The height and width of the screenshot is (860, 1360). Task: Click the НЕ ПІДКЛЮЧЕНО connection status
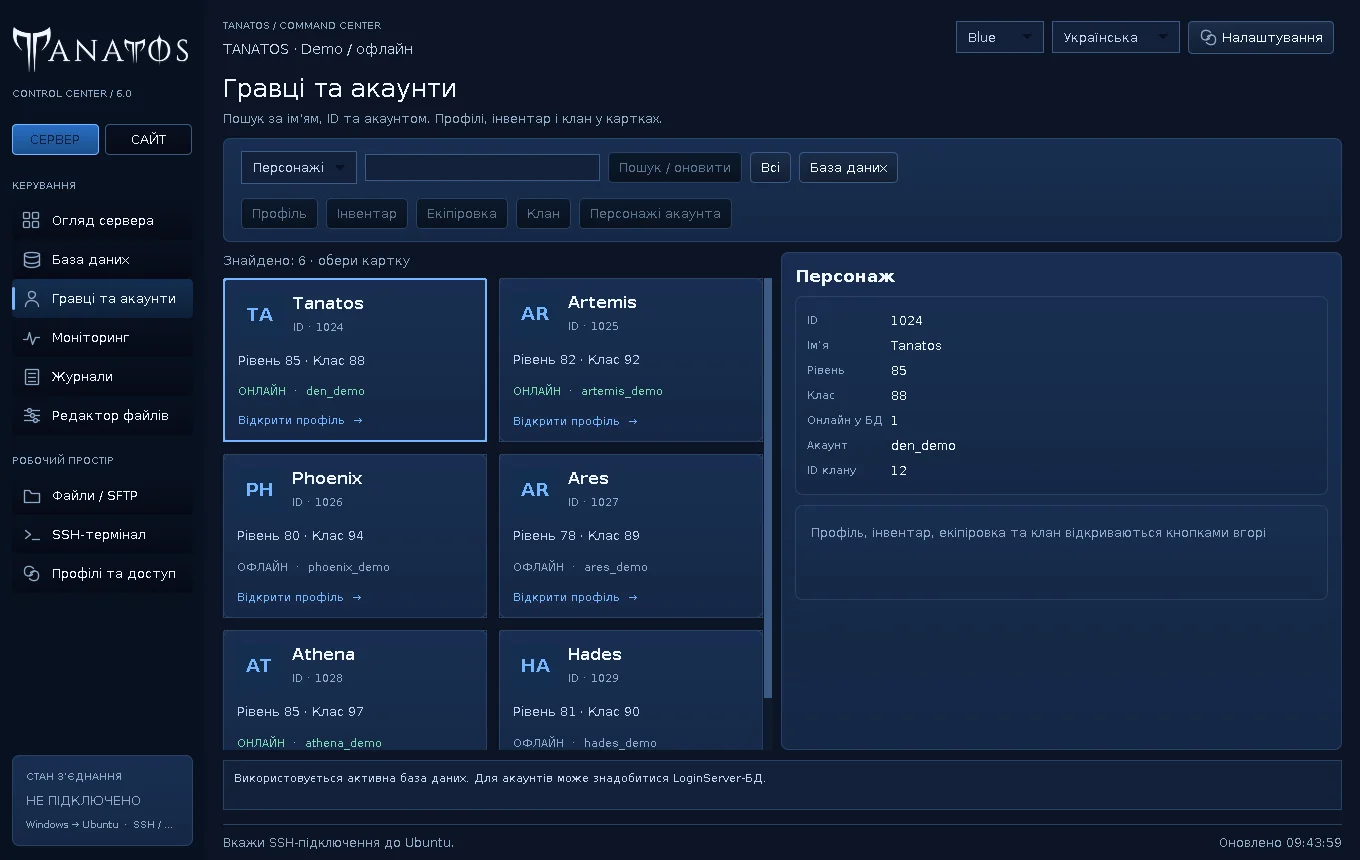click(x=83, y=800)
